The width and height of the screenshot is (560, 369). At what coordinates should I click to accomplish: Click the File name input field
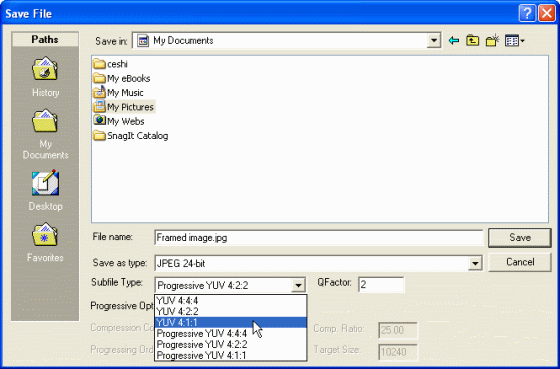(319, 238)
